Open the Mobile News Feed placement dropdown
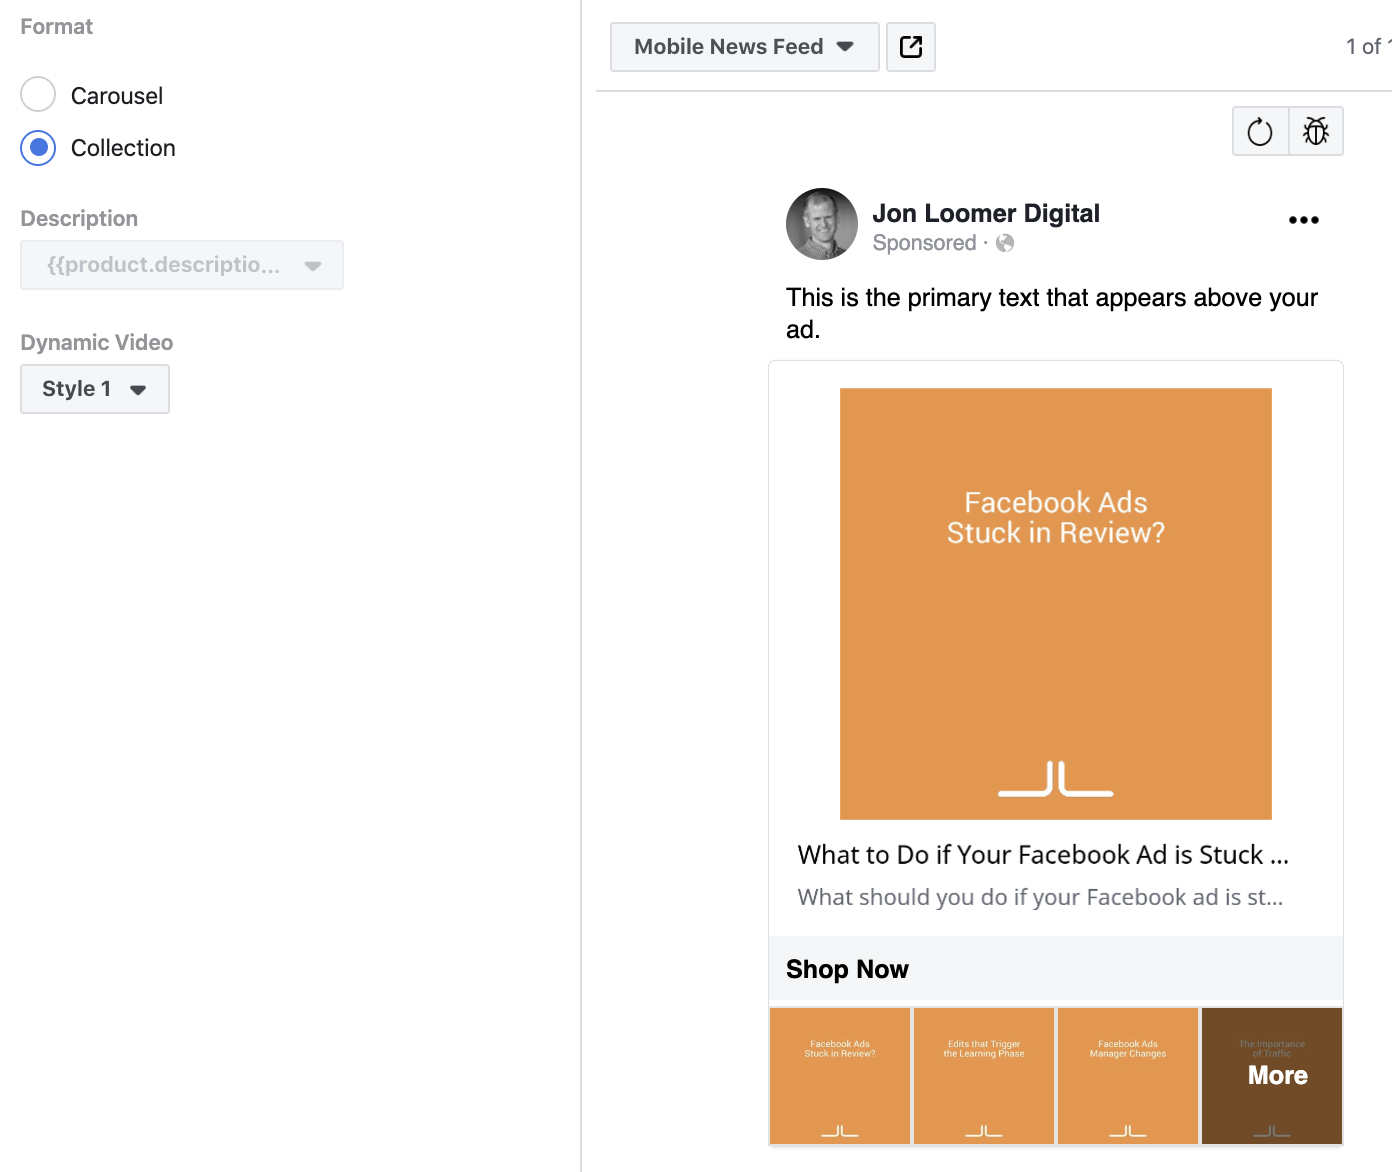 [745, 47]
